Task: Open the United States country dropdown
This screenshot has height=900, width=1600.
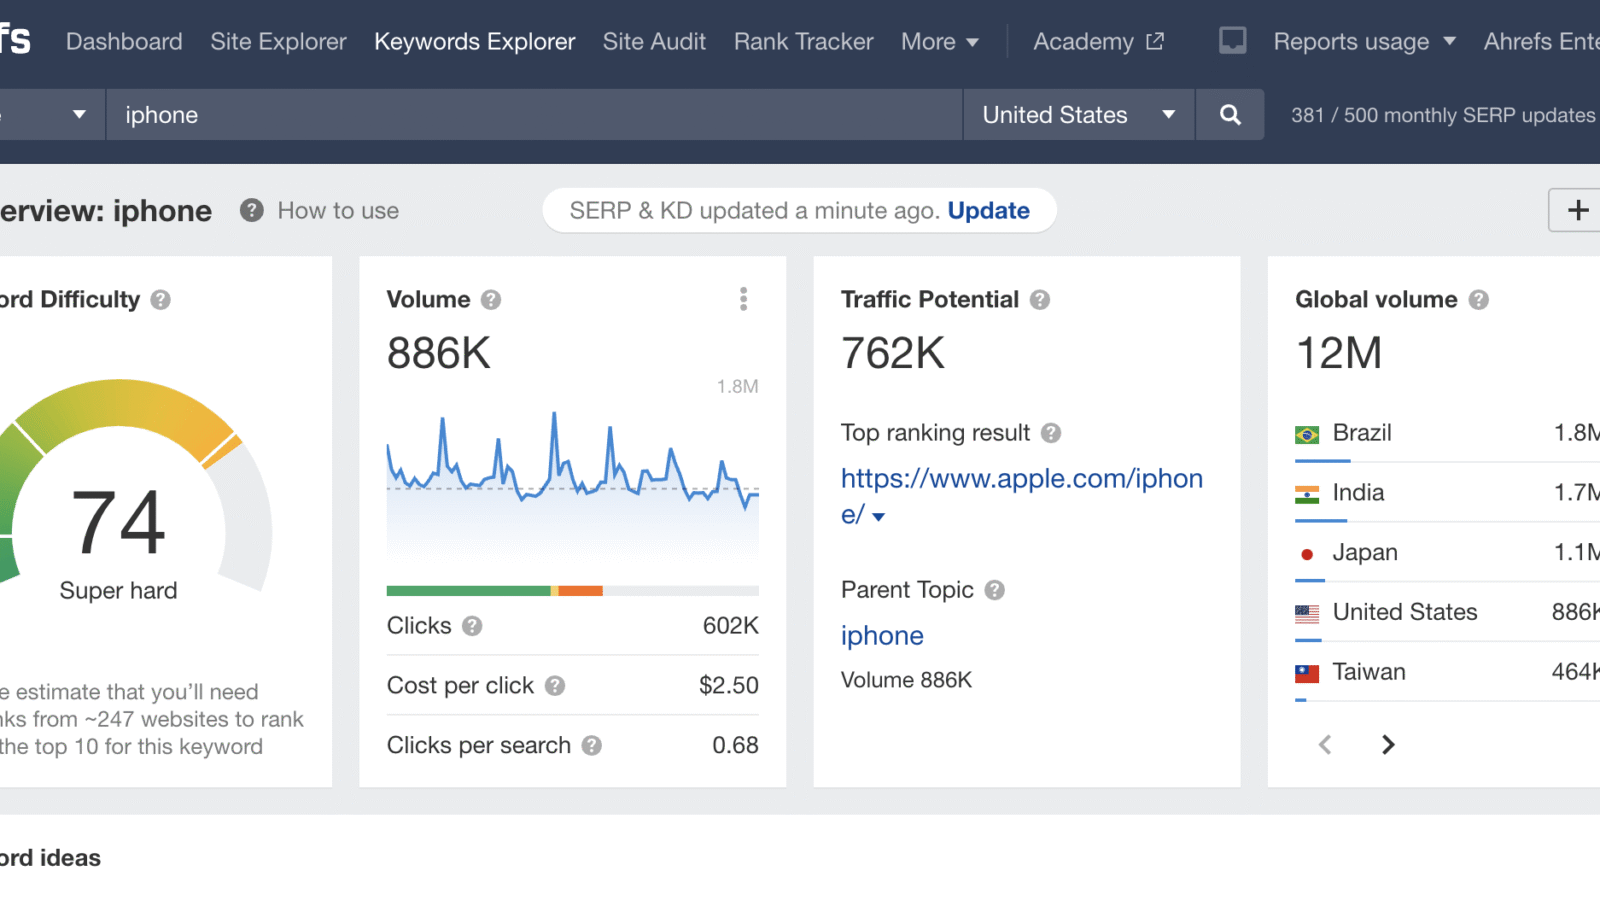Action: (1078, 115)
